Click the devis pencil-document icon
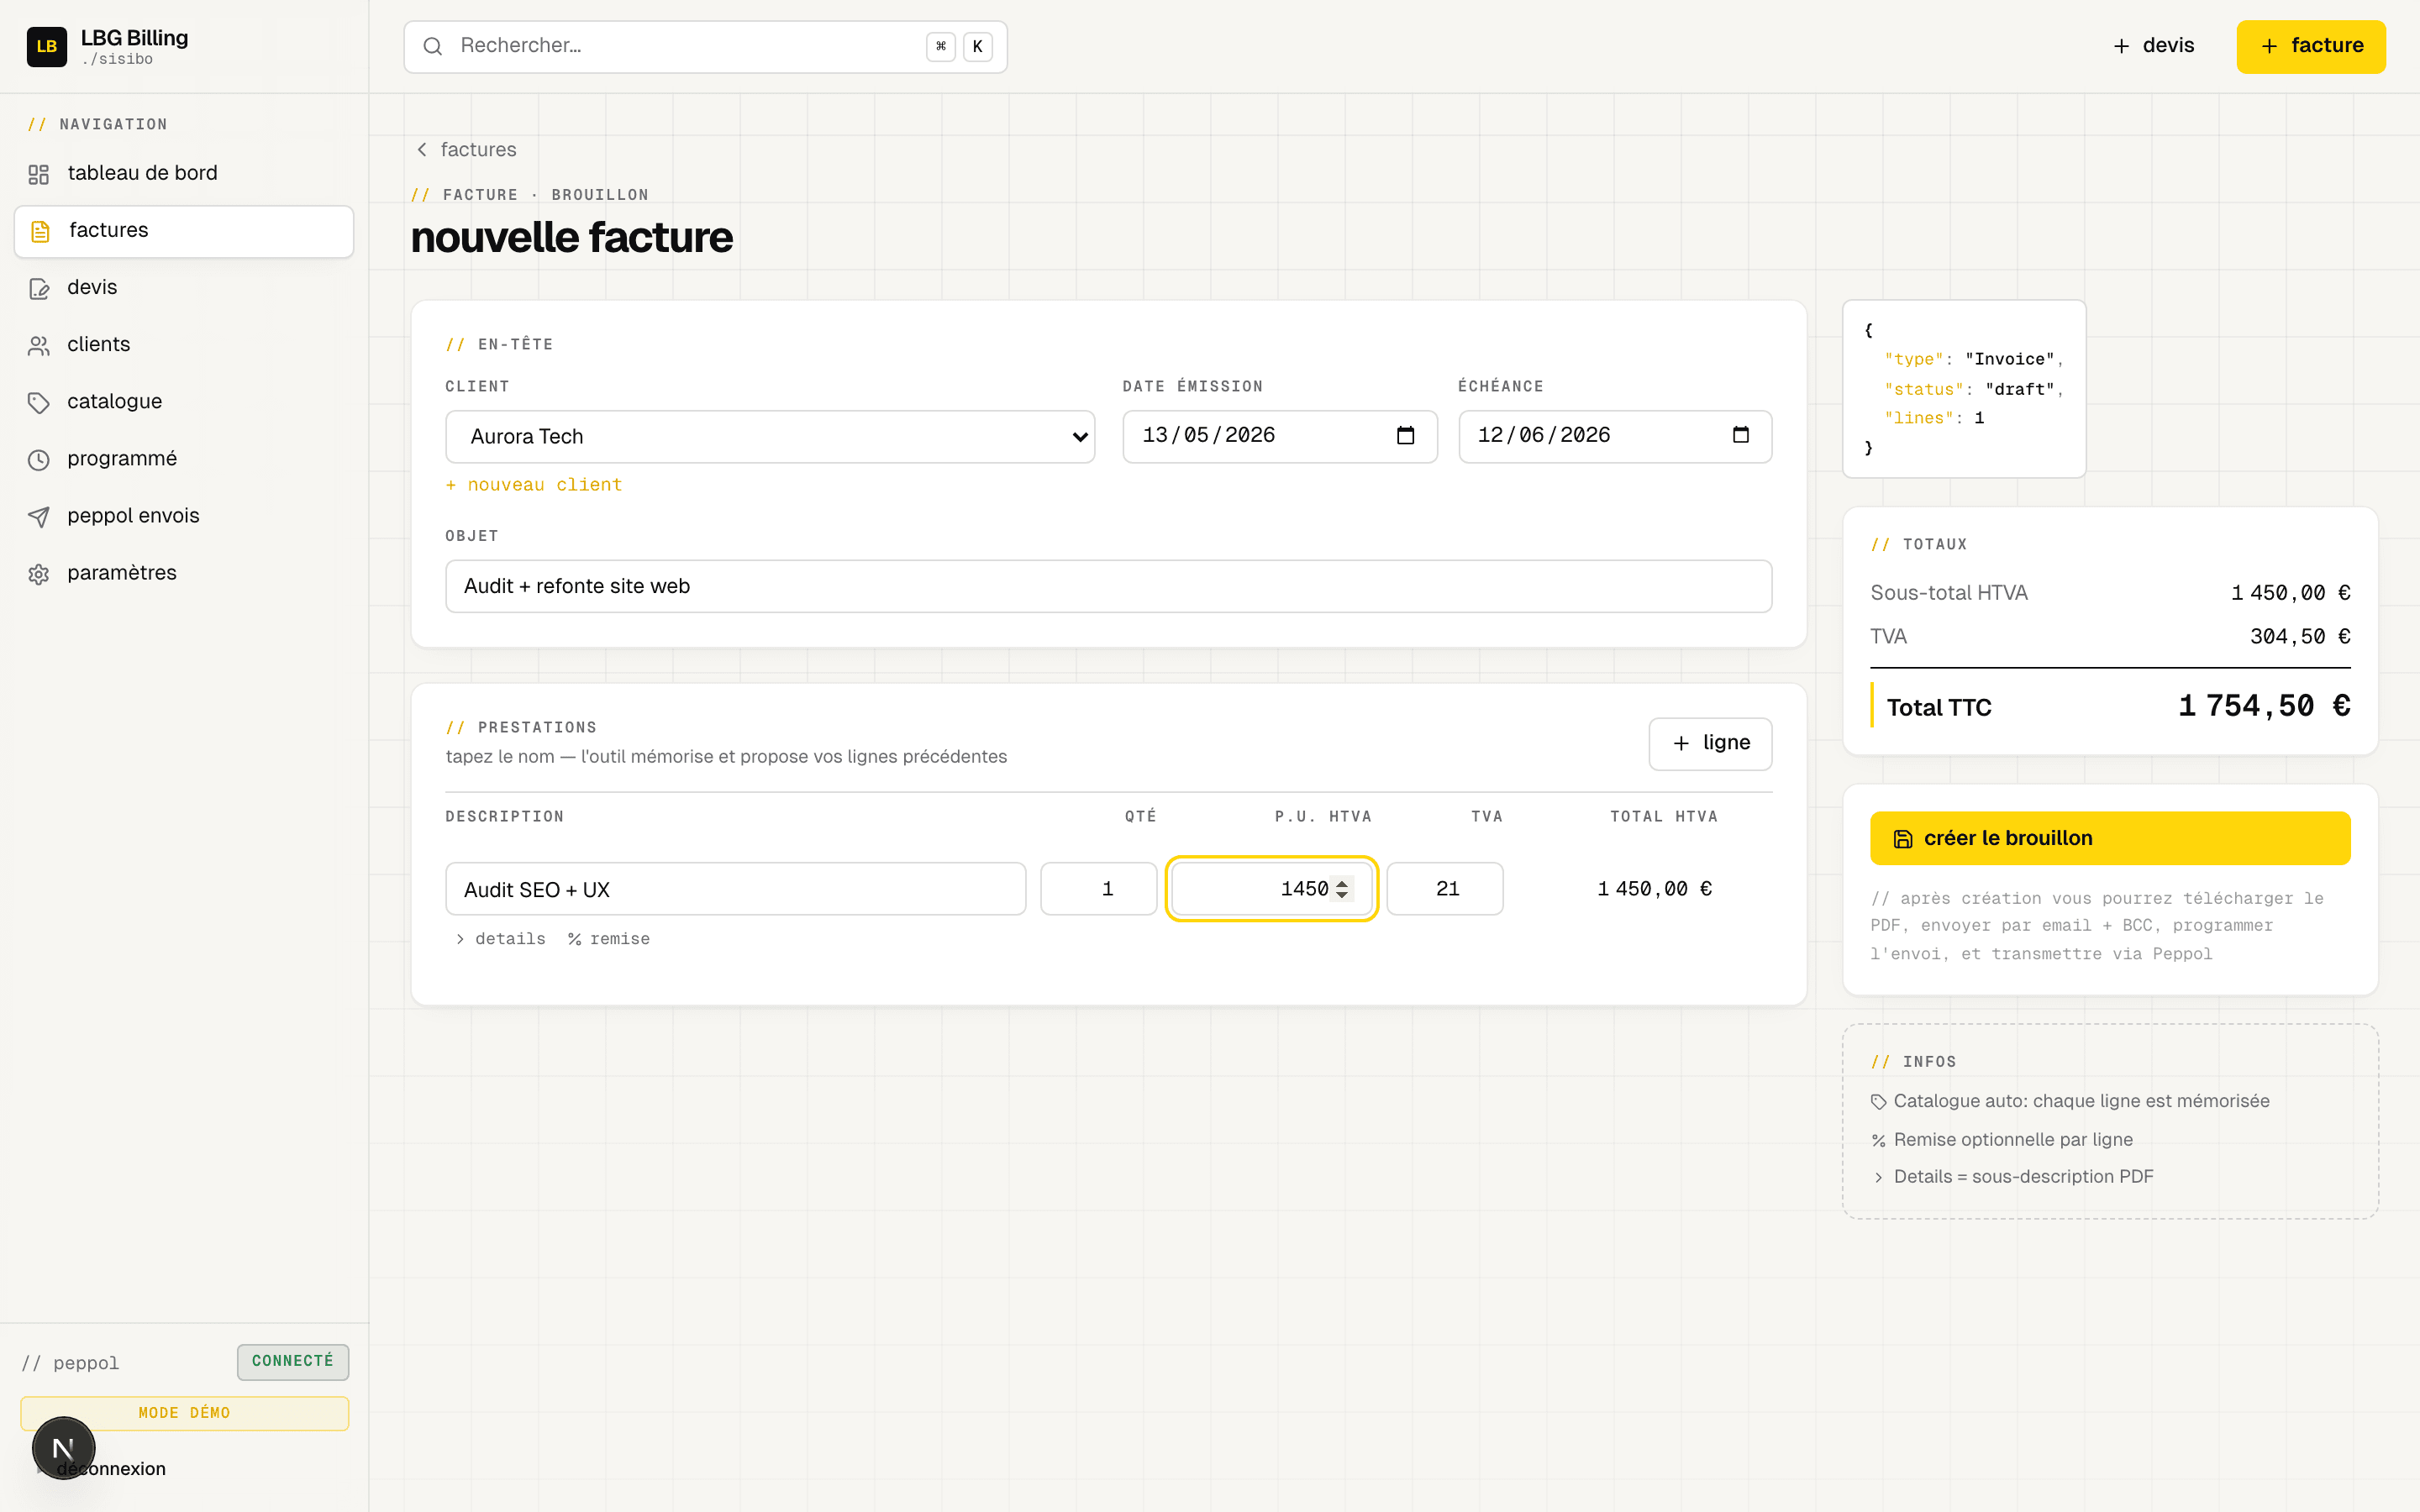This screenshot has height=1512, width=2420. (x=38, y=289)
